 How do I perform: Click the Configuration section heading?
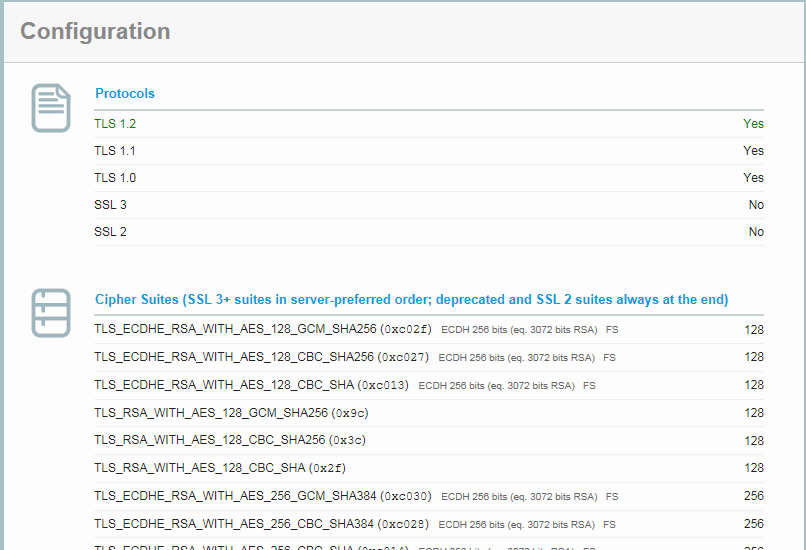[x=95, y=31]
